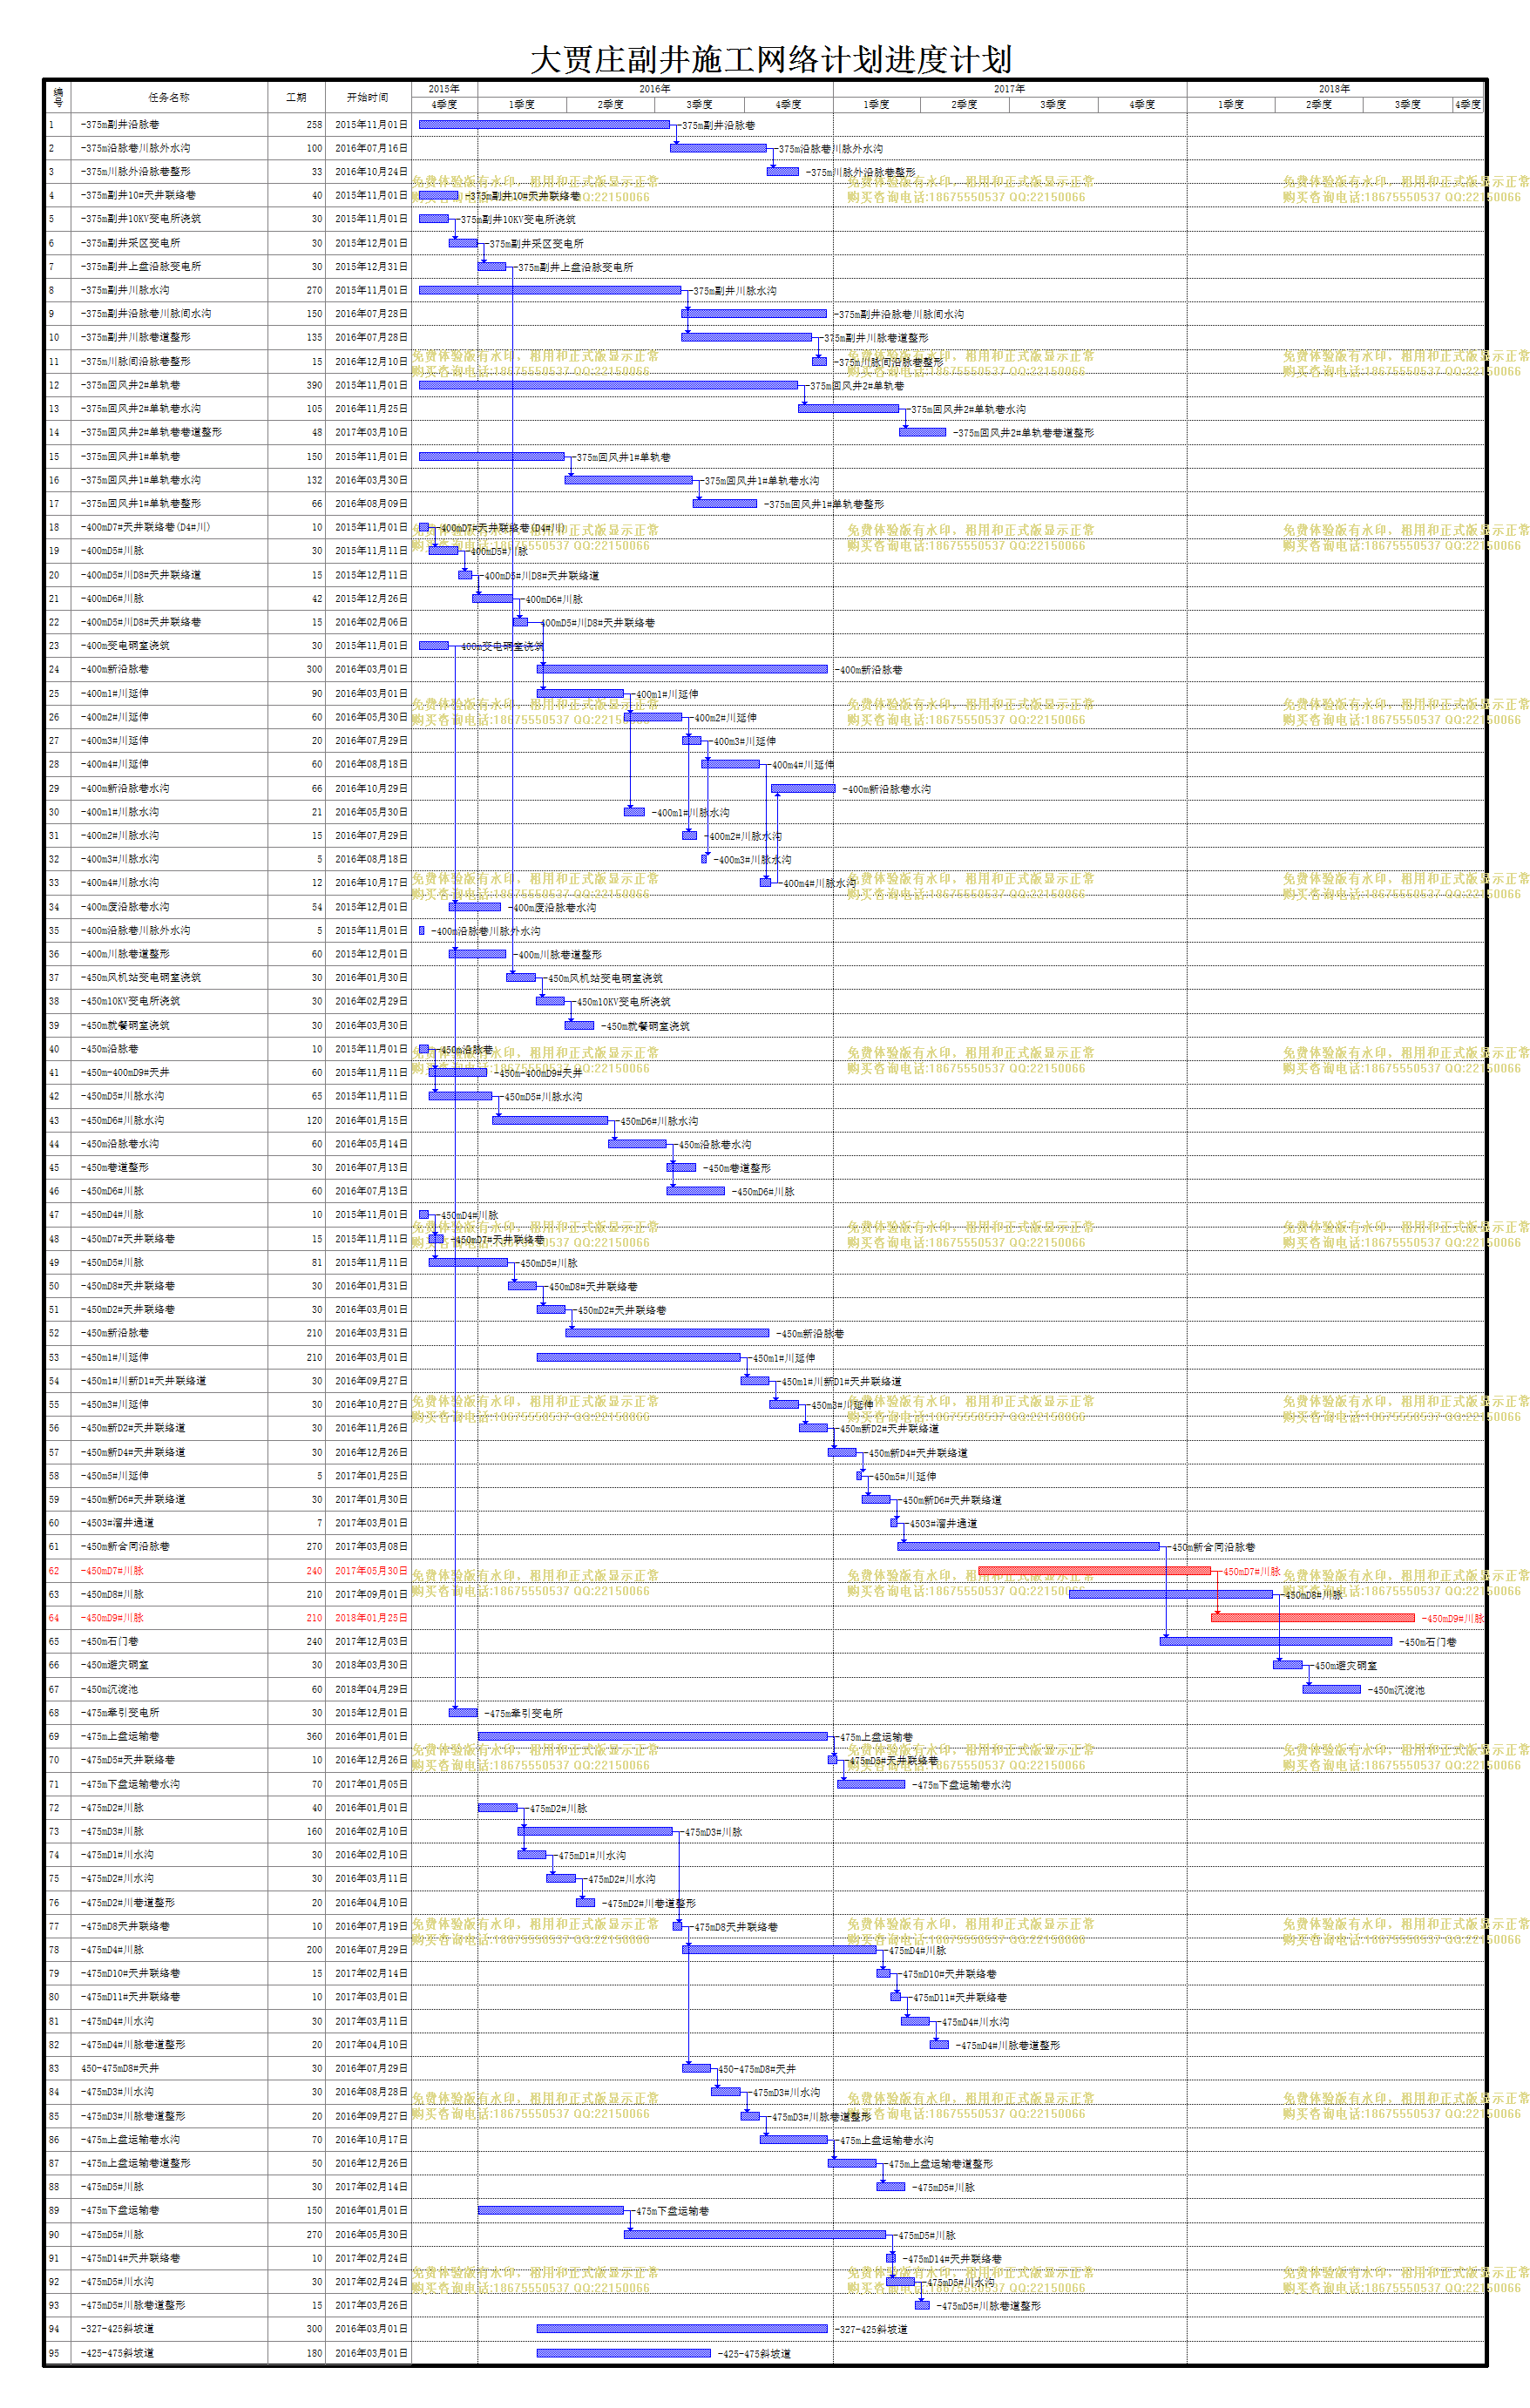Click the red row number 62
The image size is (1530, 2408).
(55, 1571)
